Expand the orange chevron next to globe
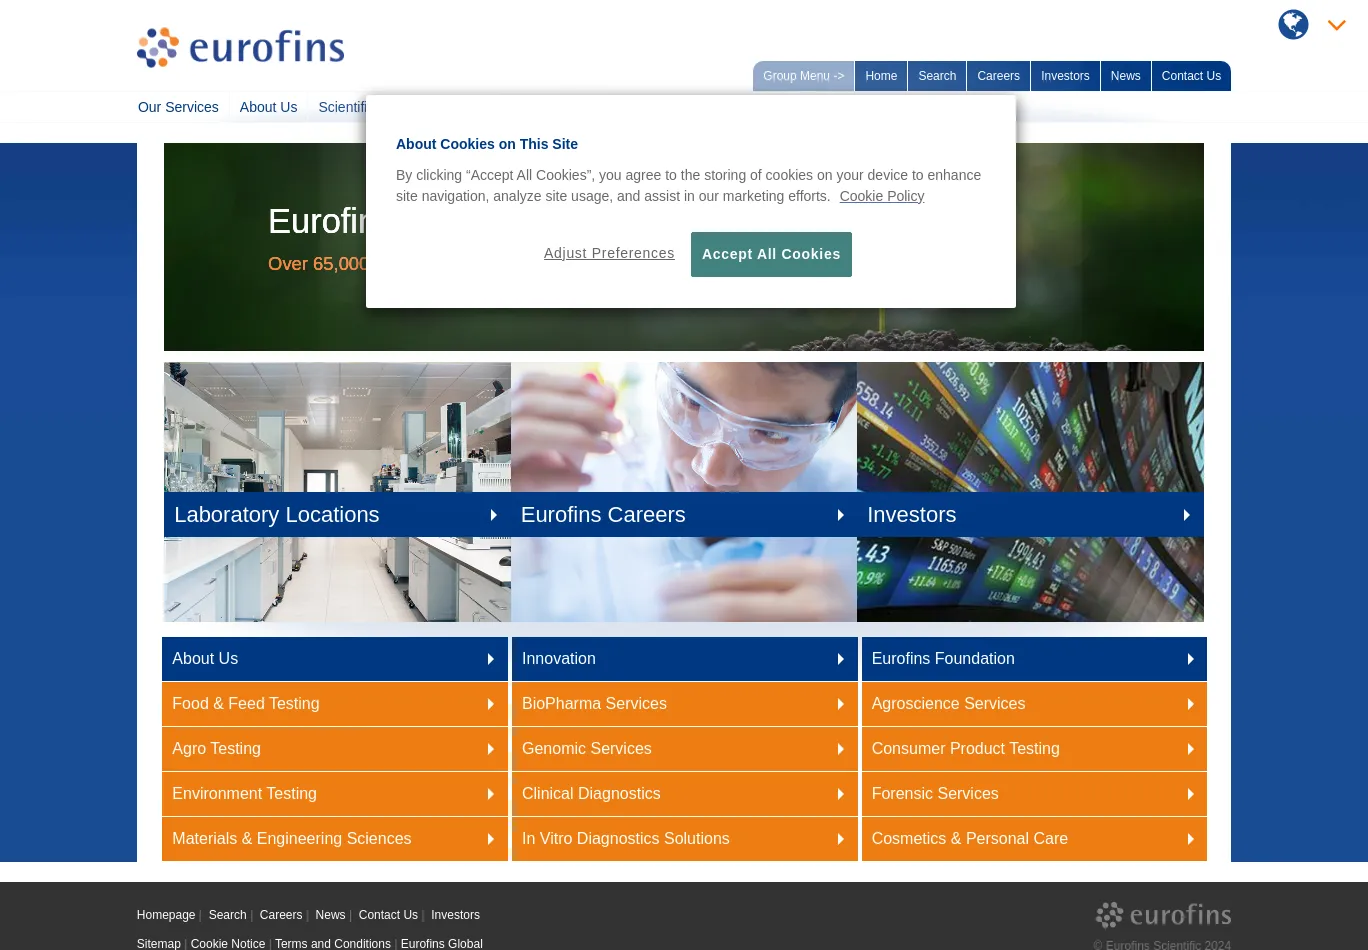This screenshot has height=950, width=1368. coord(1337,26)
